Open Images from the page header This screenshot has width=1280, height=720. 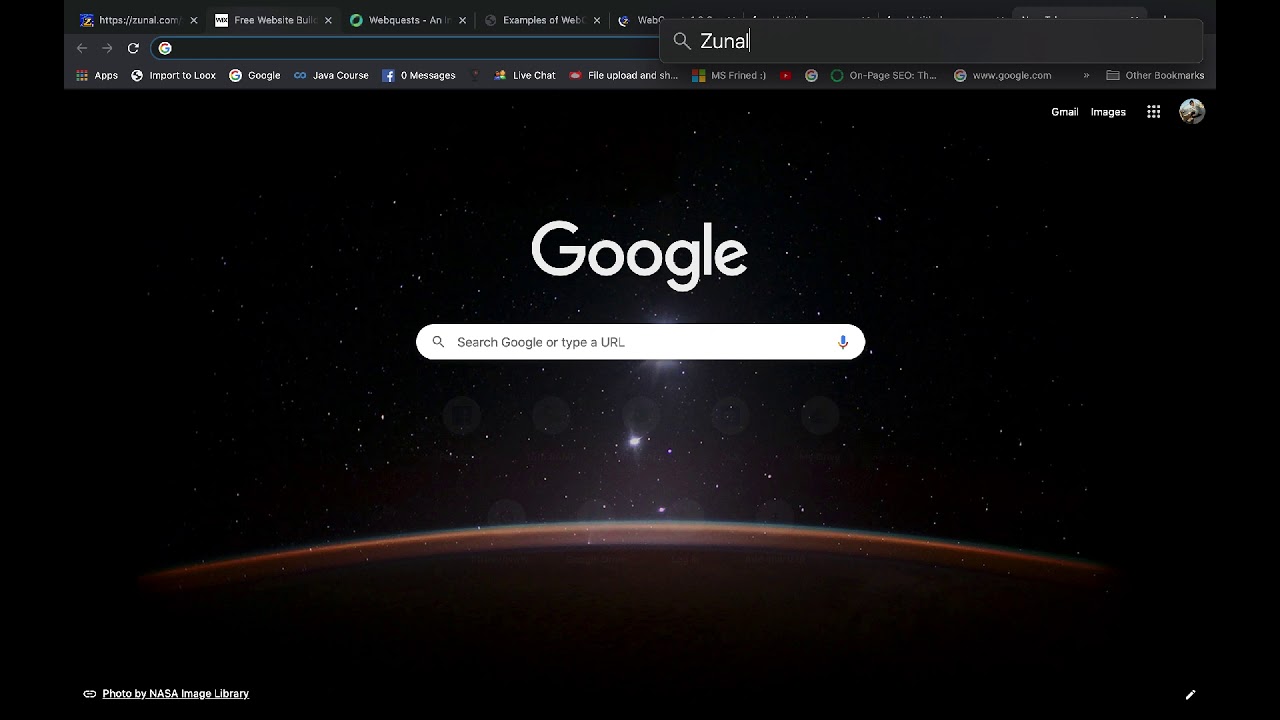point(1108,112)
